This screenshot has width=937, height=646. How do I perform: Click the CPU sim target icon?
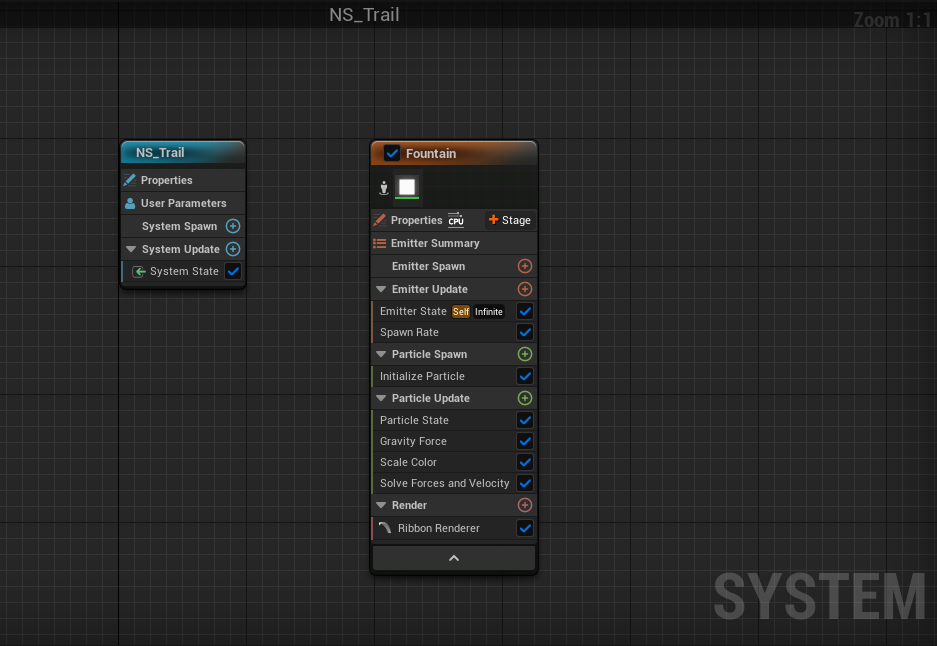(x=456, y=220)
